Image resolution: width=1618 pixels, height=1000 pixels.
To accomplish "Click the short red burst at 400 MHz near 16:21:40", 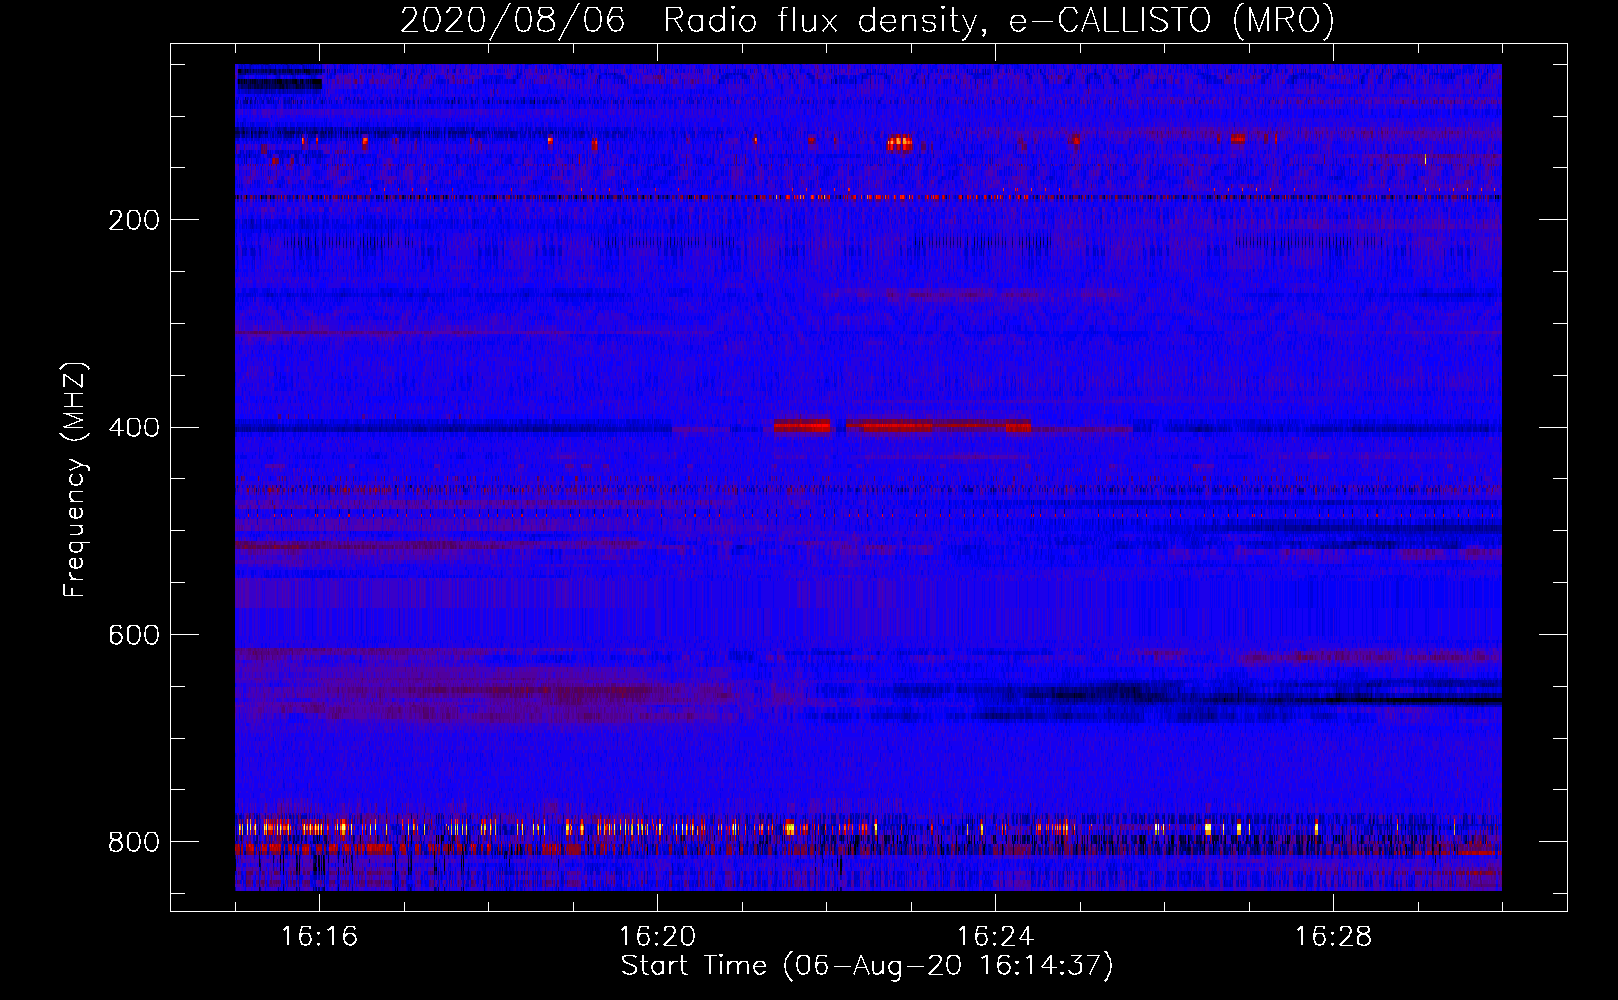I will click(801, 426).
